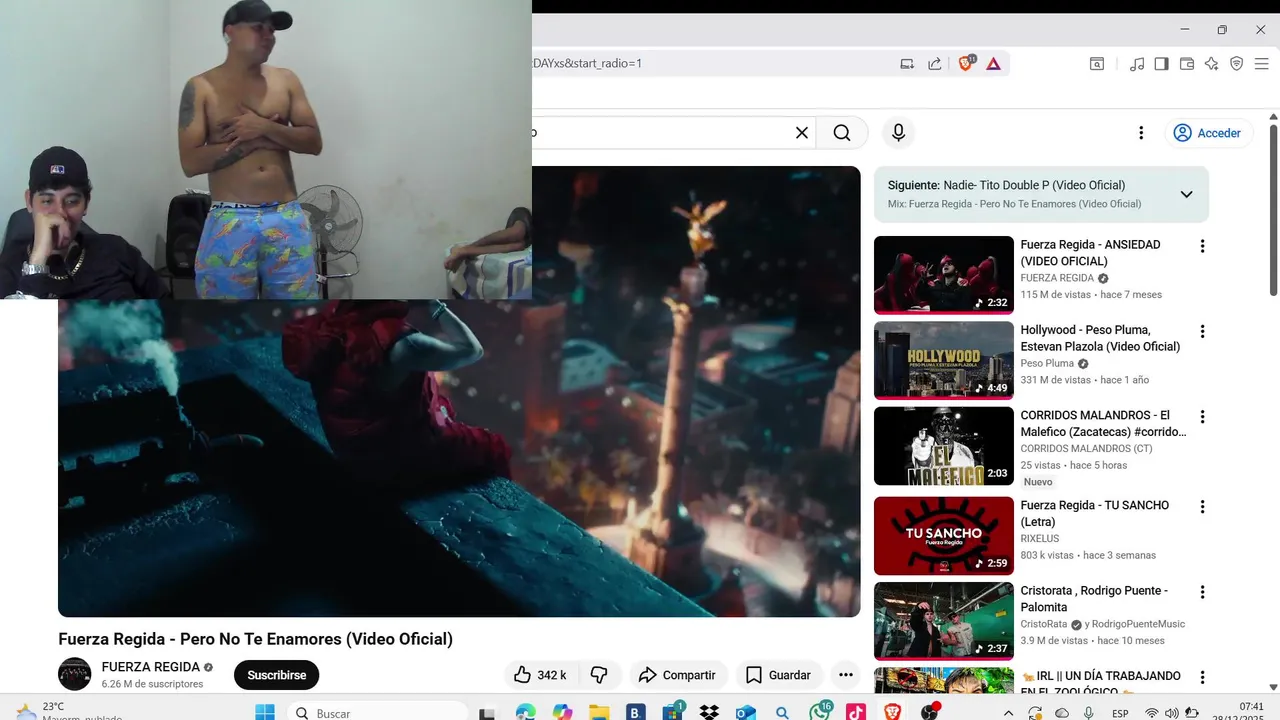Screen dimensions: 1280x720
Task: Click the Guardar save button
Action: (x=778, y=675)
